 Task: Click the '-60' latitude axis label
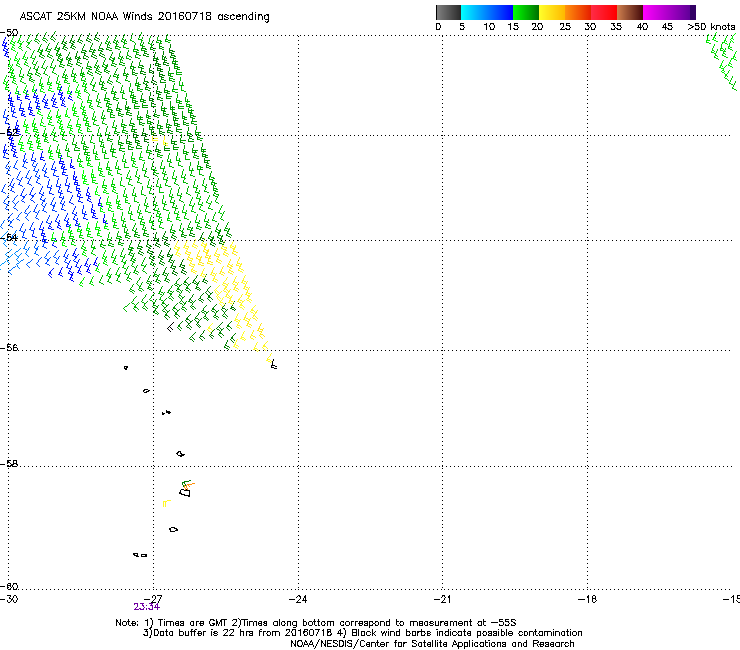coord(9,587)
